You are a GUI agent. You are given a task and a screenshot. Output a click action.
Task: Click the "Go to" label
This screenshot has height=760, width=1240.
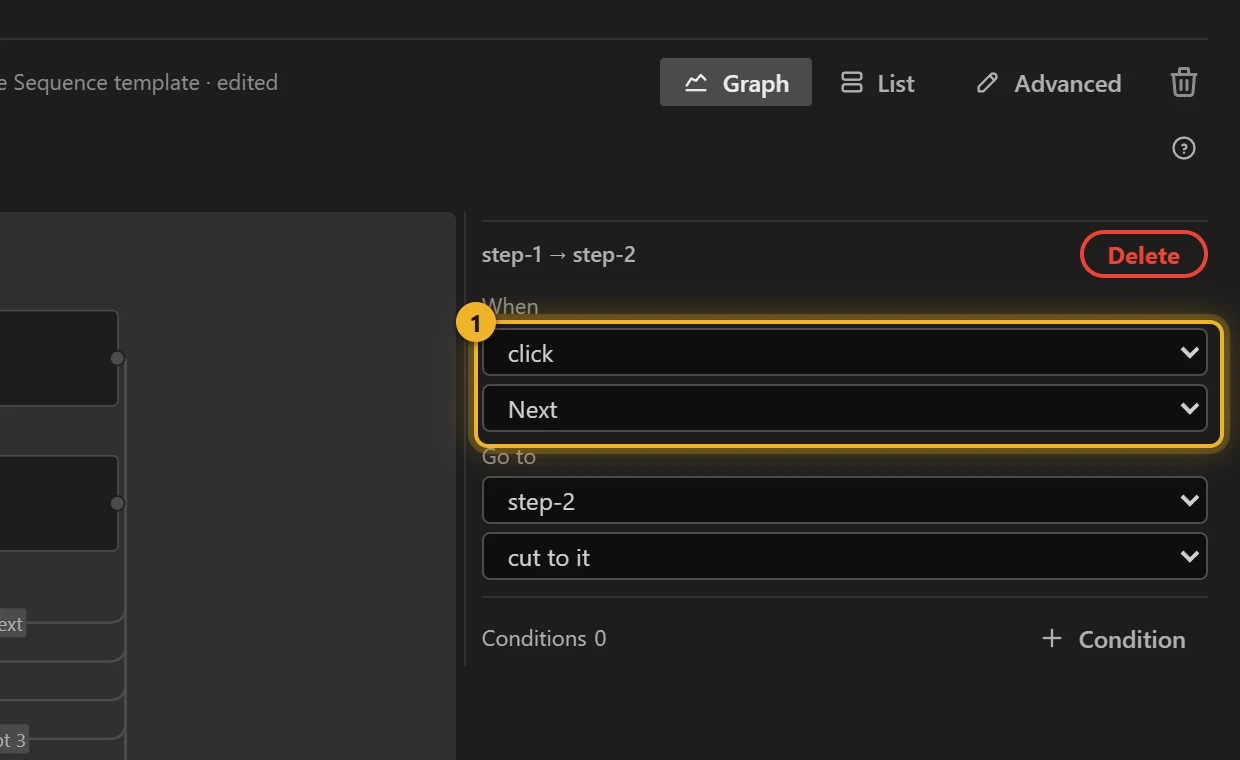click(509, 456)
